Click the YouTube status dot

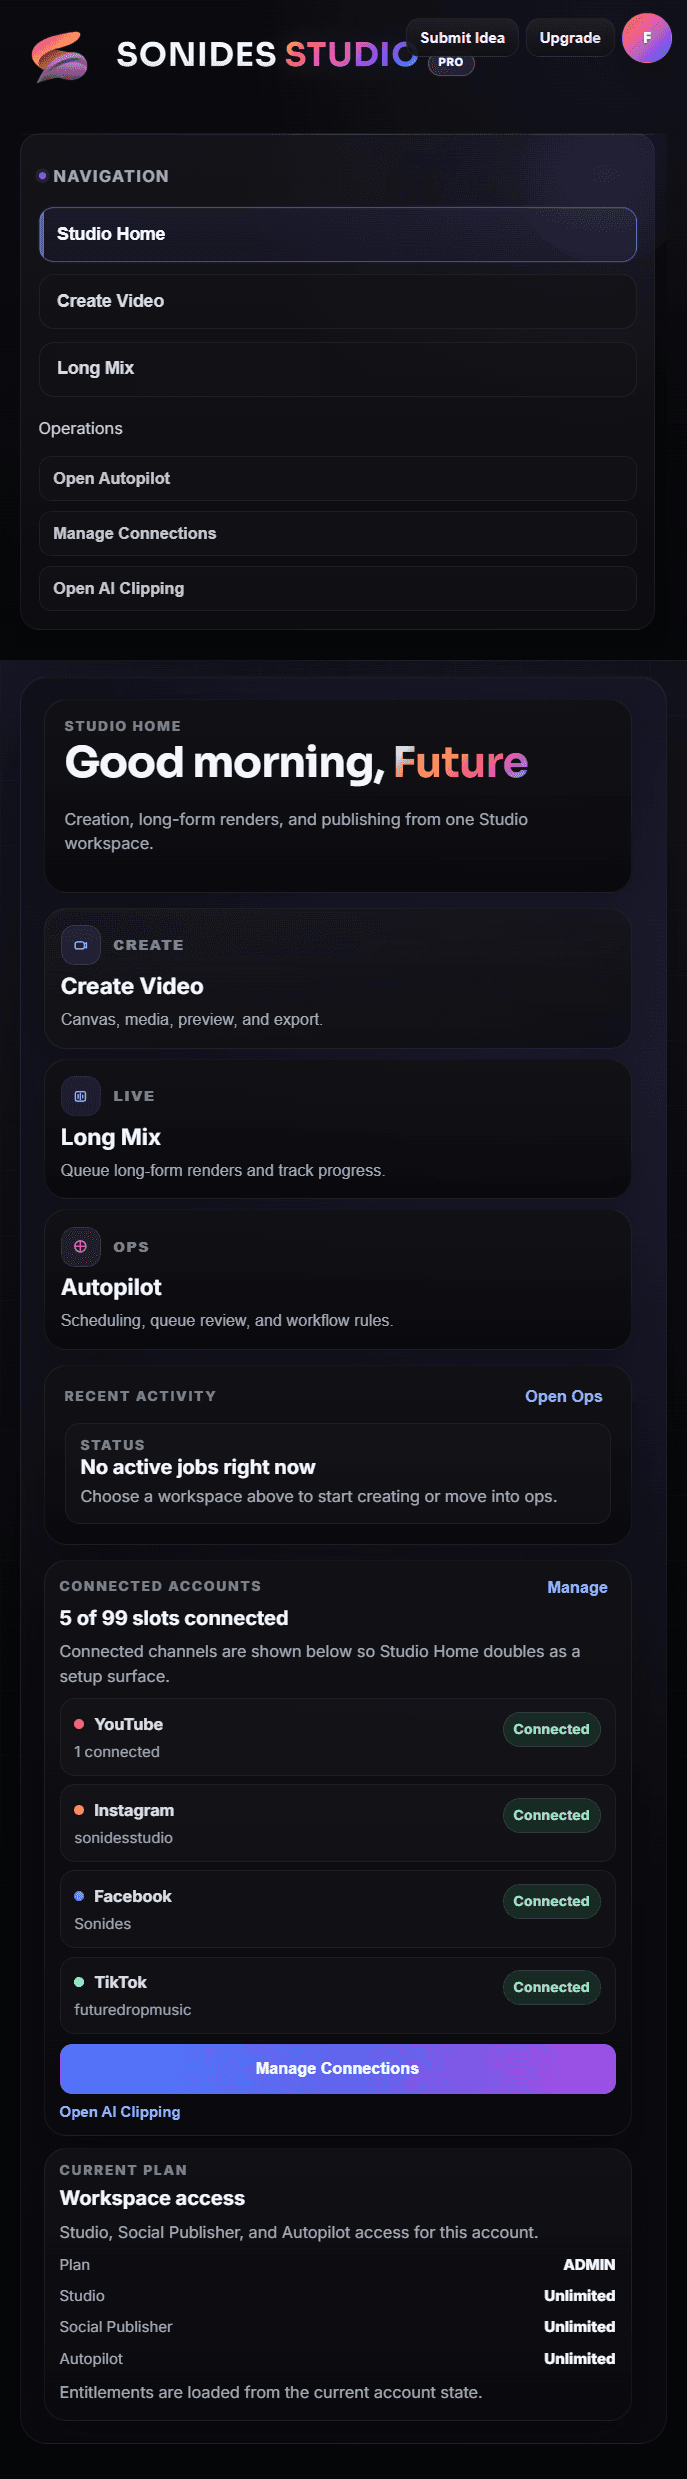(80, 1723)
